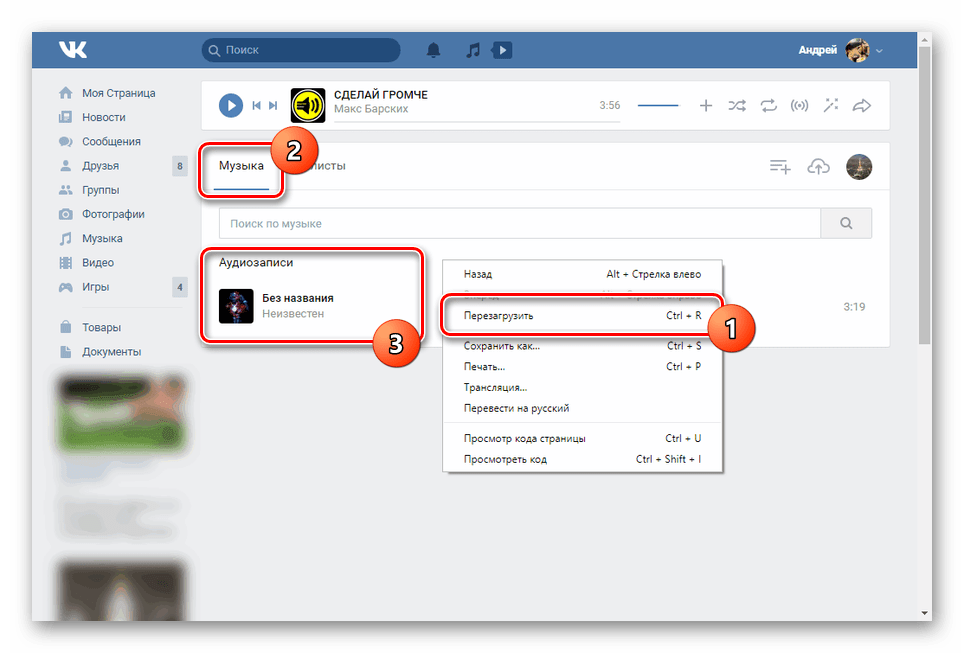The height and width of the screenshot is (653, 964).
Task: Select Перезагрузить in context menu
Action: pyautogui.click(x=499, y=315)
